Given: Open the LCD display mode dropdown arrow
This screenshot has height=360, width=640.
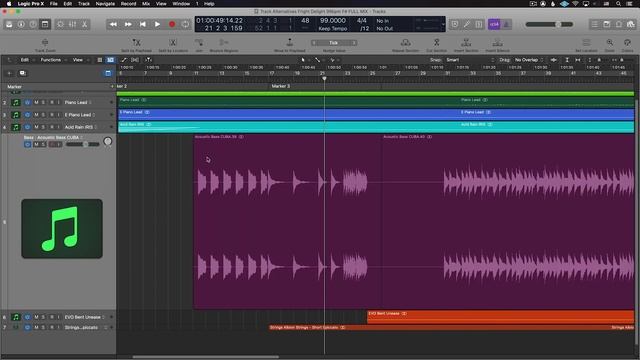Looking at the screenshot, I should [x=443, y=24].
